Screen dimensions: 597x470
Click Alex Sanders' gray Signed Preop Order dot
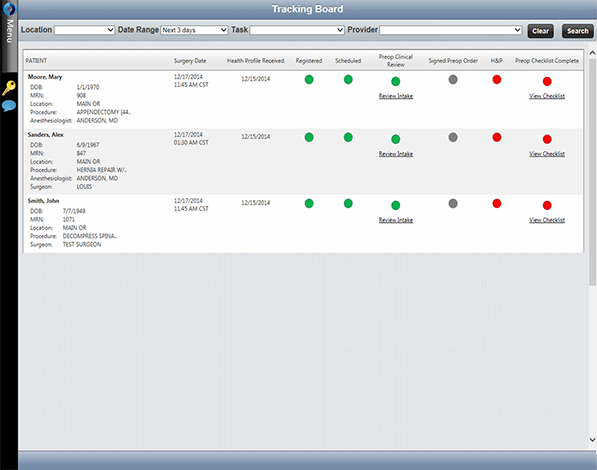point(453,137)
